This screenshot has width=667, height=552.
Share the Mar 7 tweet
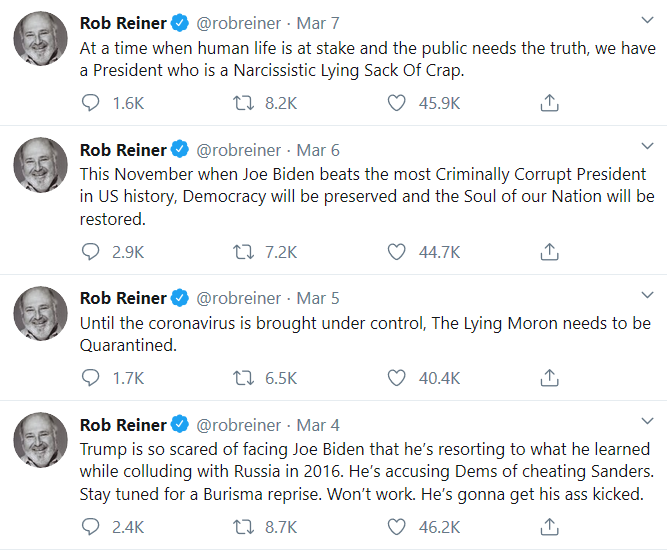pyautogui.click(x=549, y=103)
